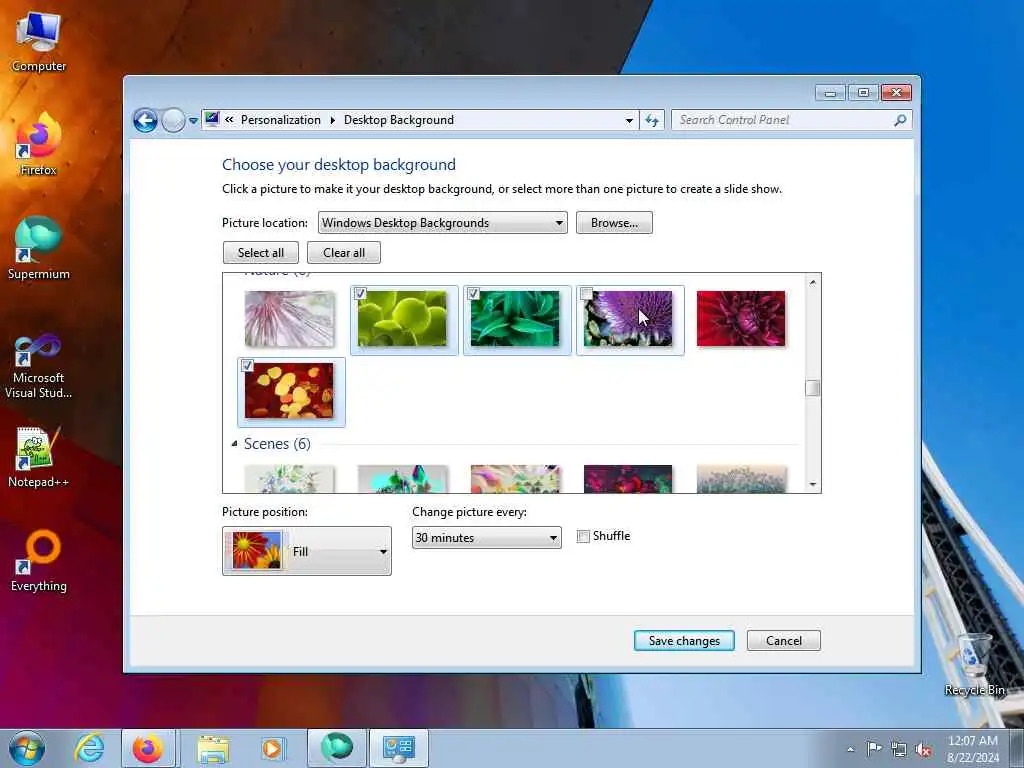Click the Control Panel taskbar button

click(399, 748)
